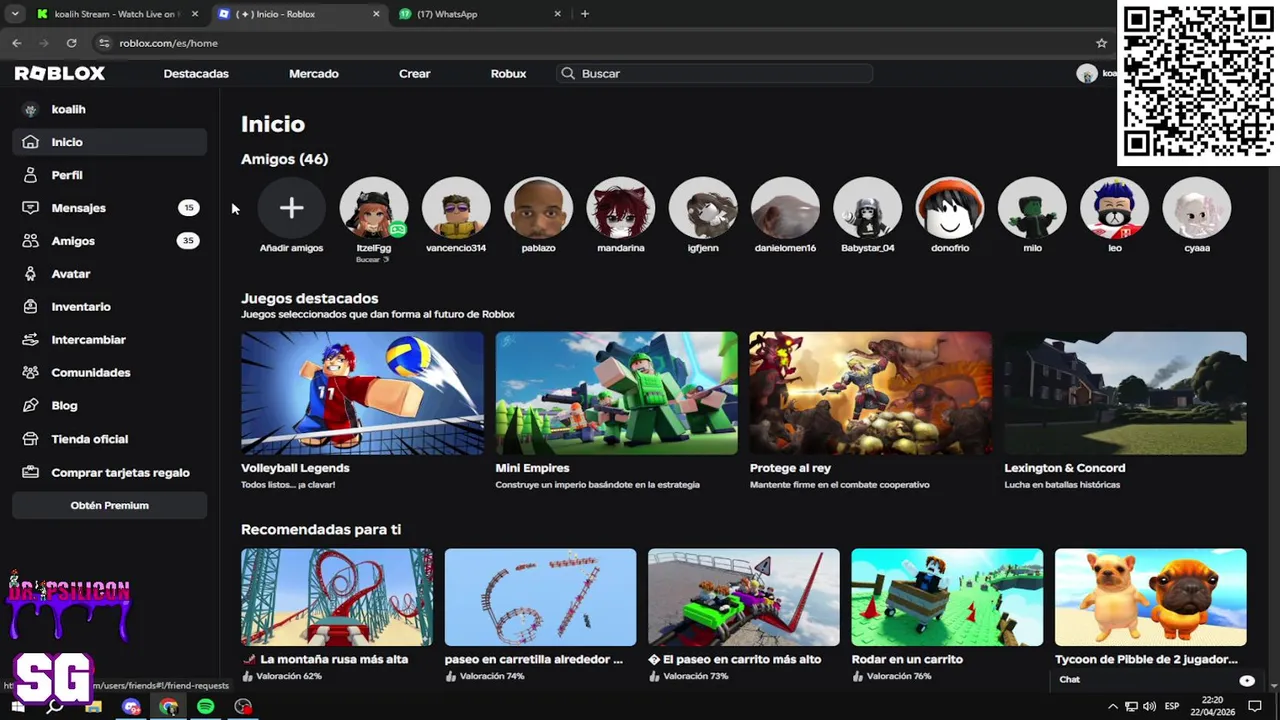Reload the Roblox page
This screenshot has height=720, width=1280.
pyautogui.click(x=71, y=43)
